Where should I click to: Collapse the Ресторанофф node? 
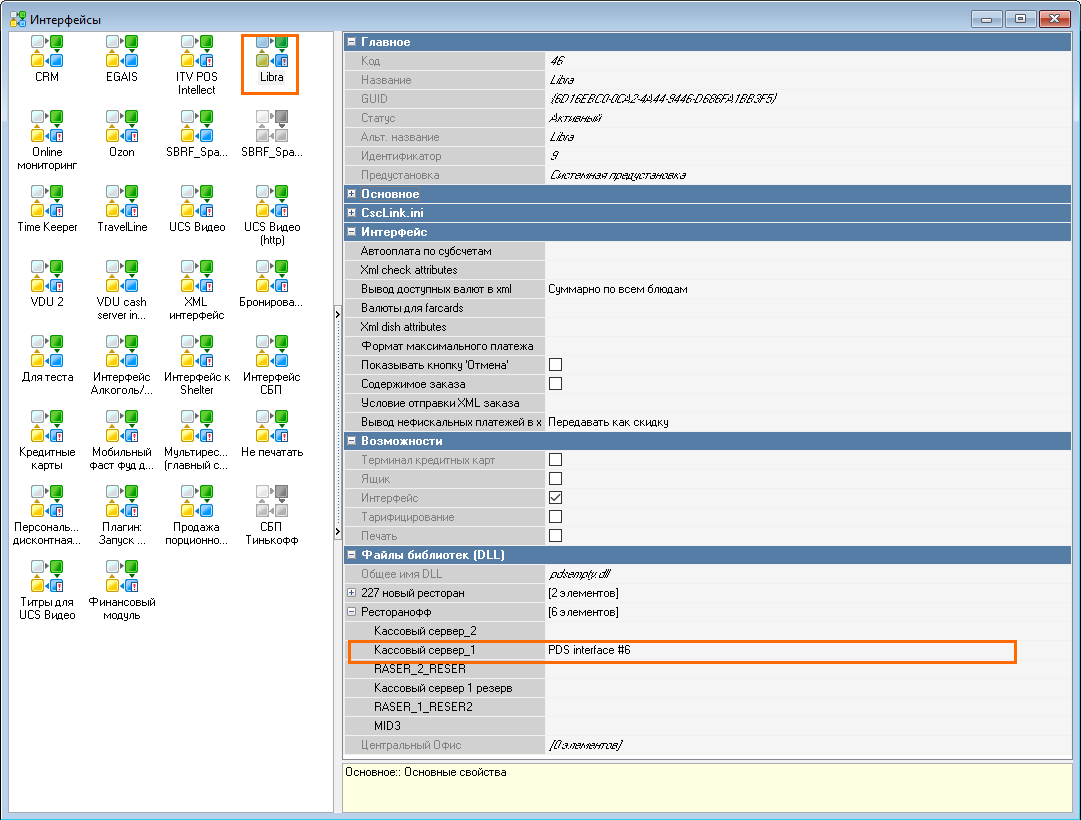pyautogui.click(x=351, y=612)
